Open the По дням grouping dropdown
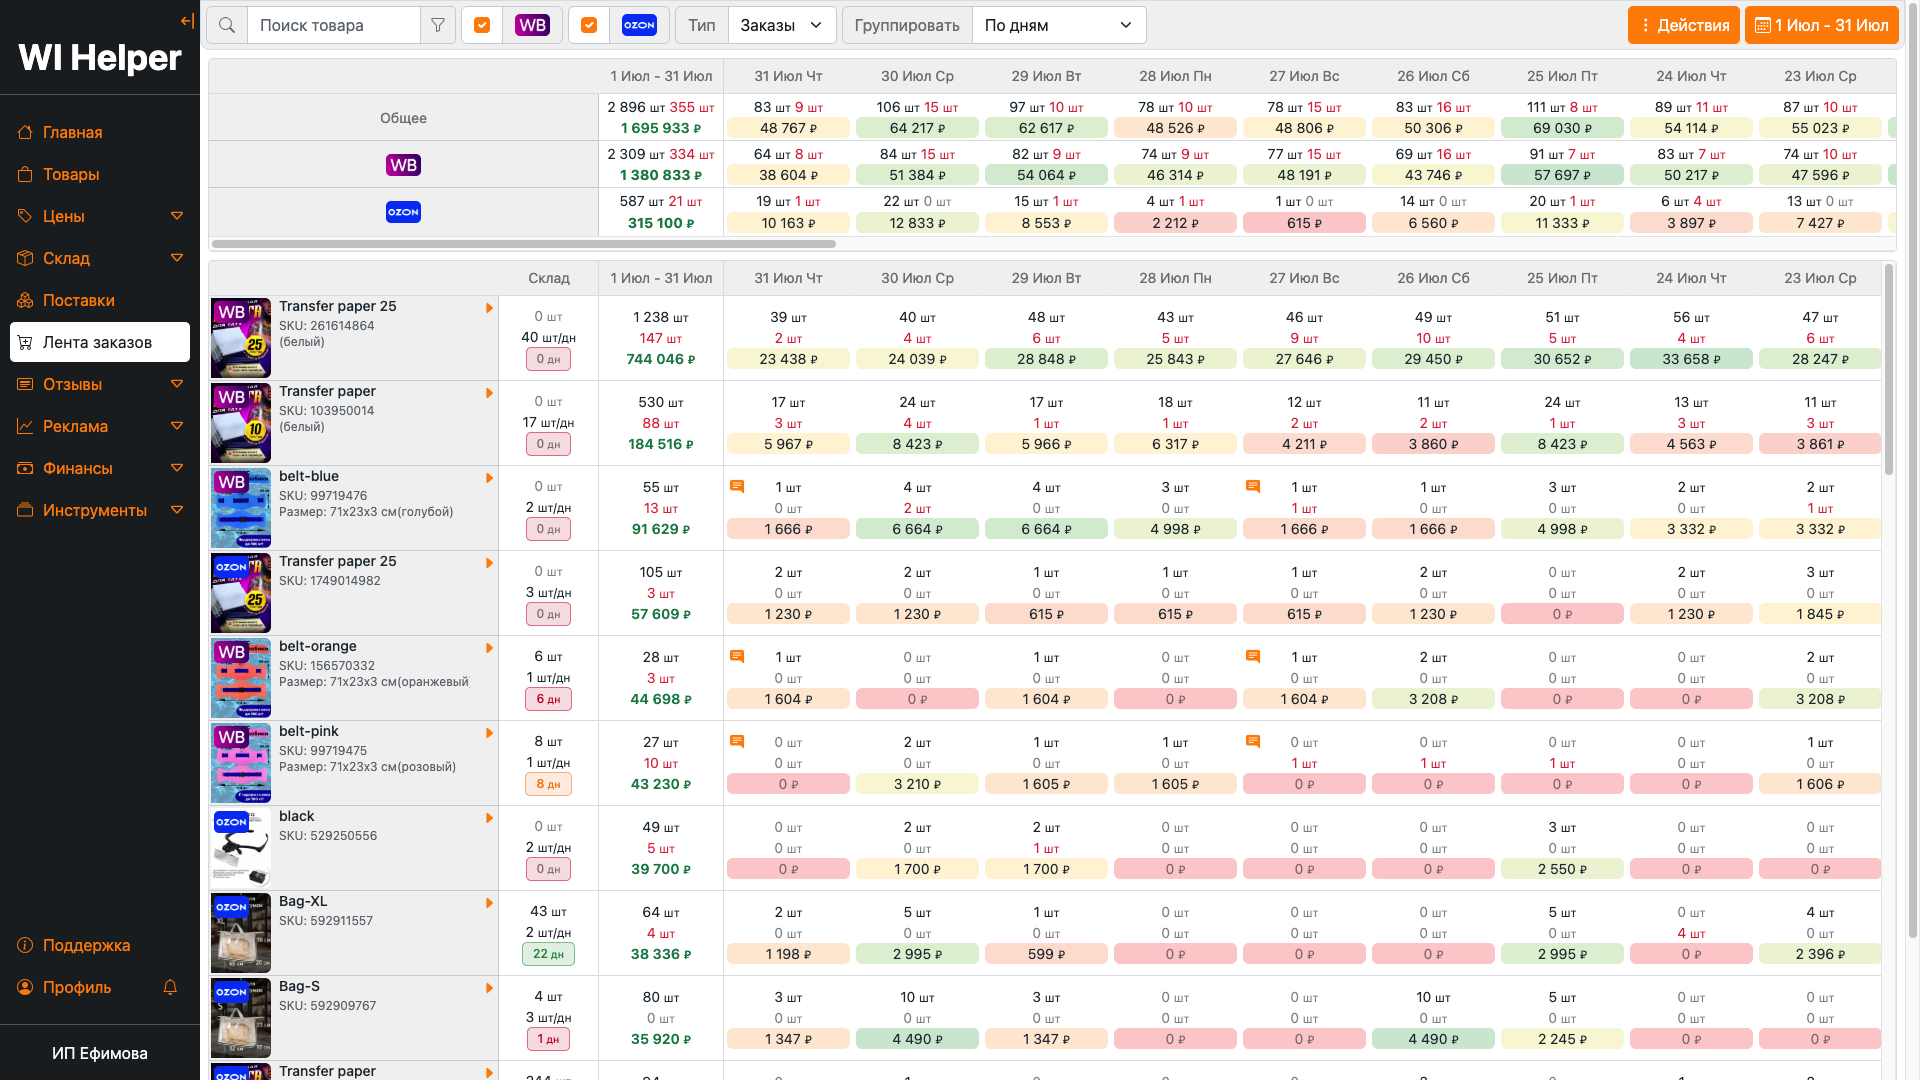The width and height of the screenshot is (1920, 1080). [1058, 25]
